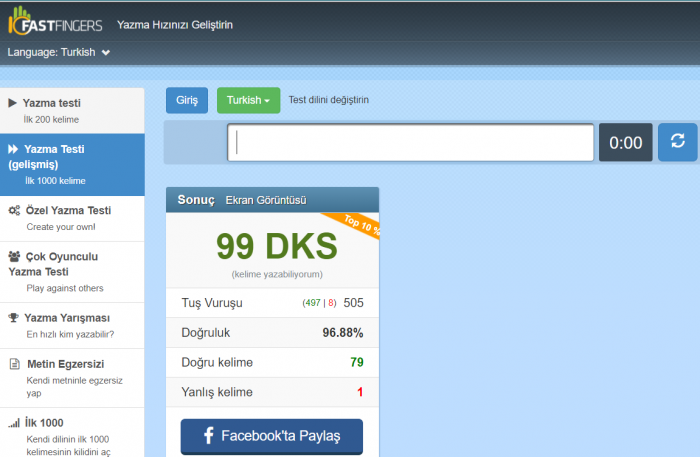Click the (kelime yazabiliyorum) caption

click(277, 274)
